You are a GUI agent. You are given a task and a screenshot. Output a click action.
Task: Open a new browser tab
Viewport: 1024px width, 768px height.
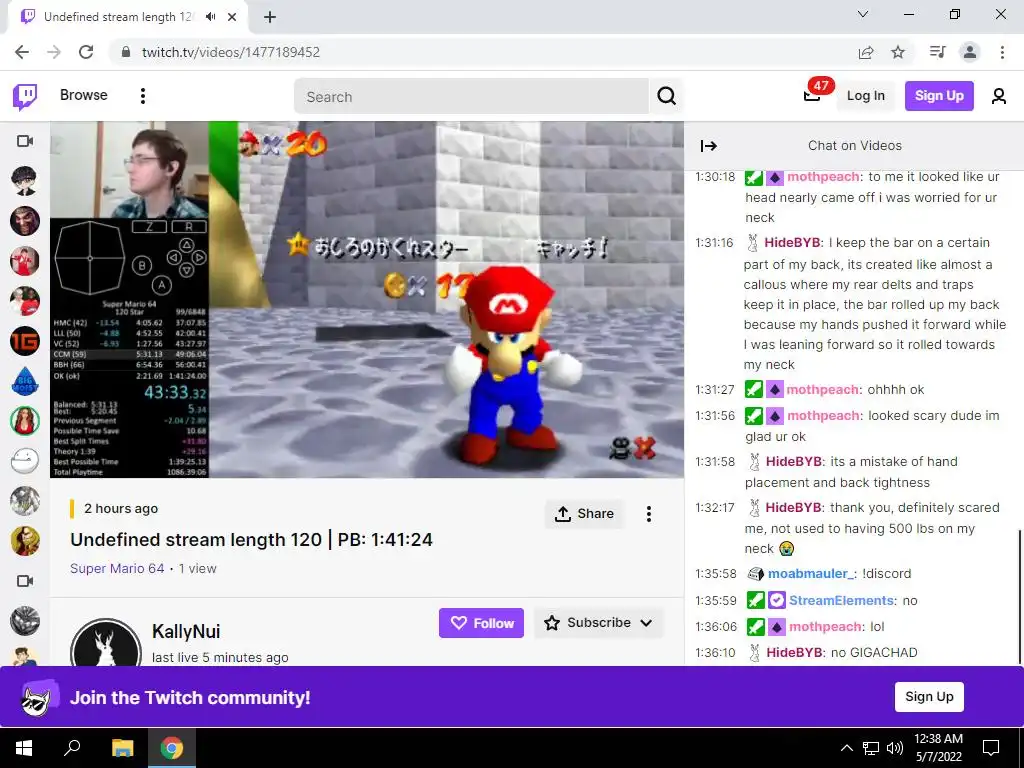[270, 18]
